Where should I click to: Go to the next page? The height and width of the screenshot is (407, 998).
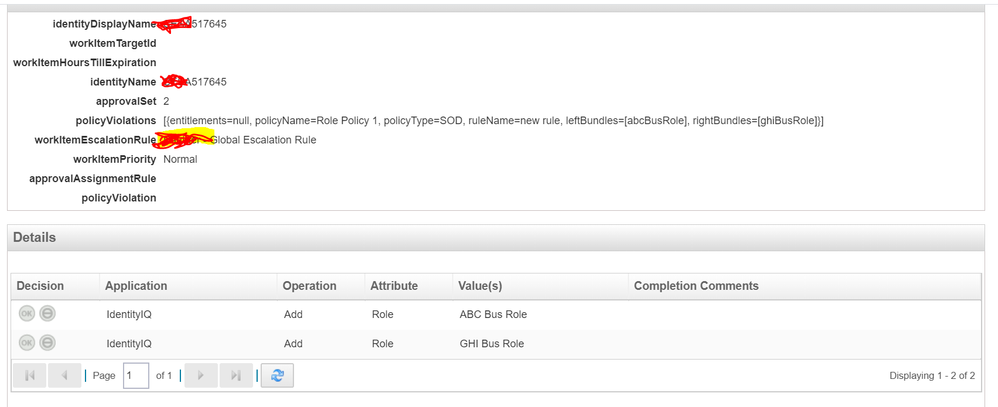tap(201, 375)
